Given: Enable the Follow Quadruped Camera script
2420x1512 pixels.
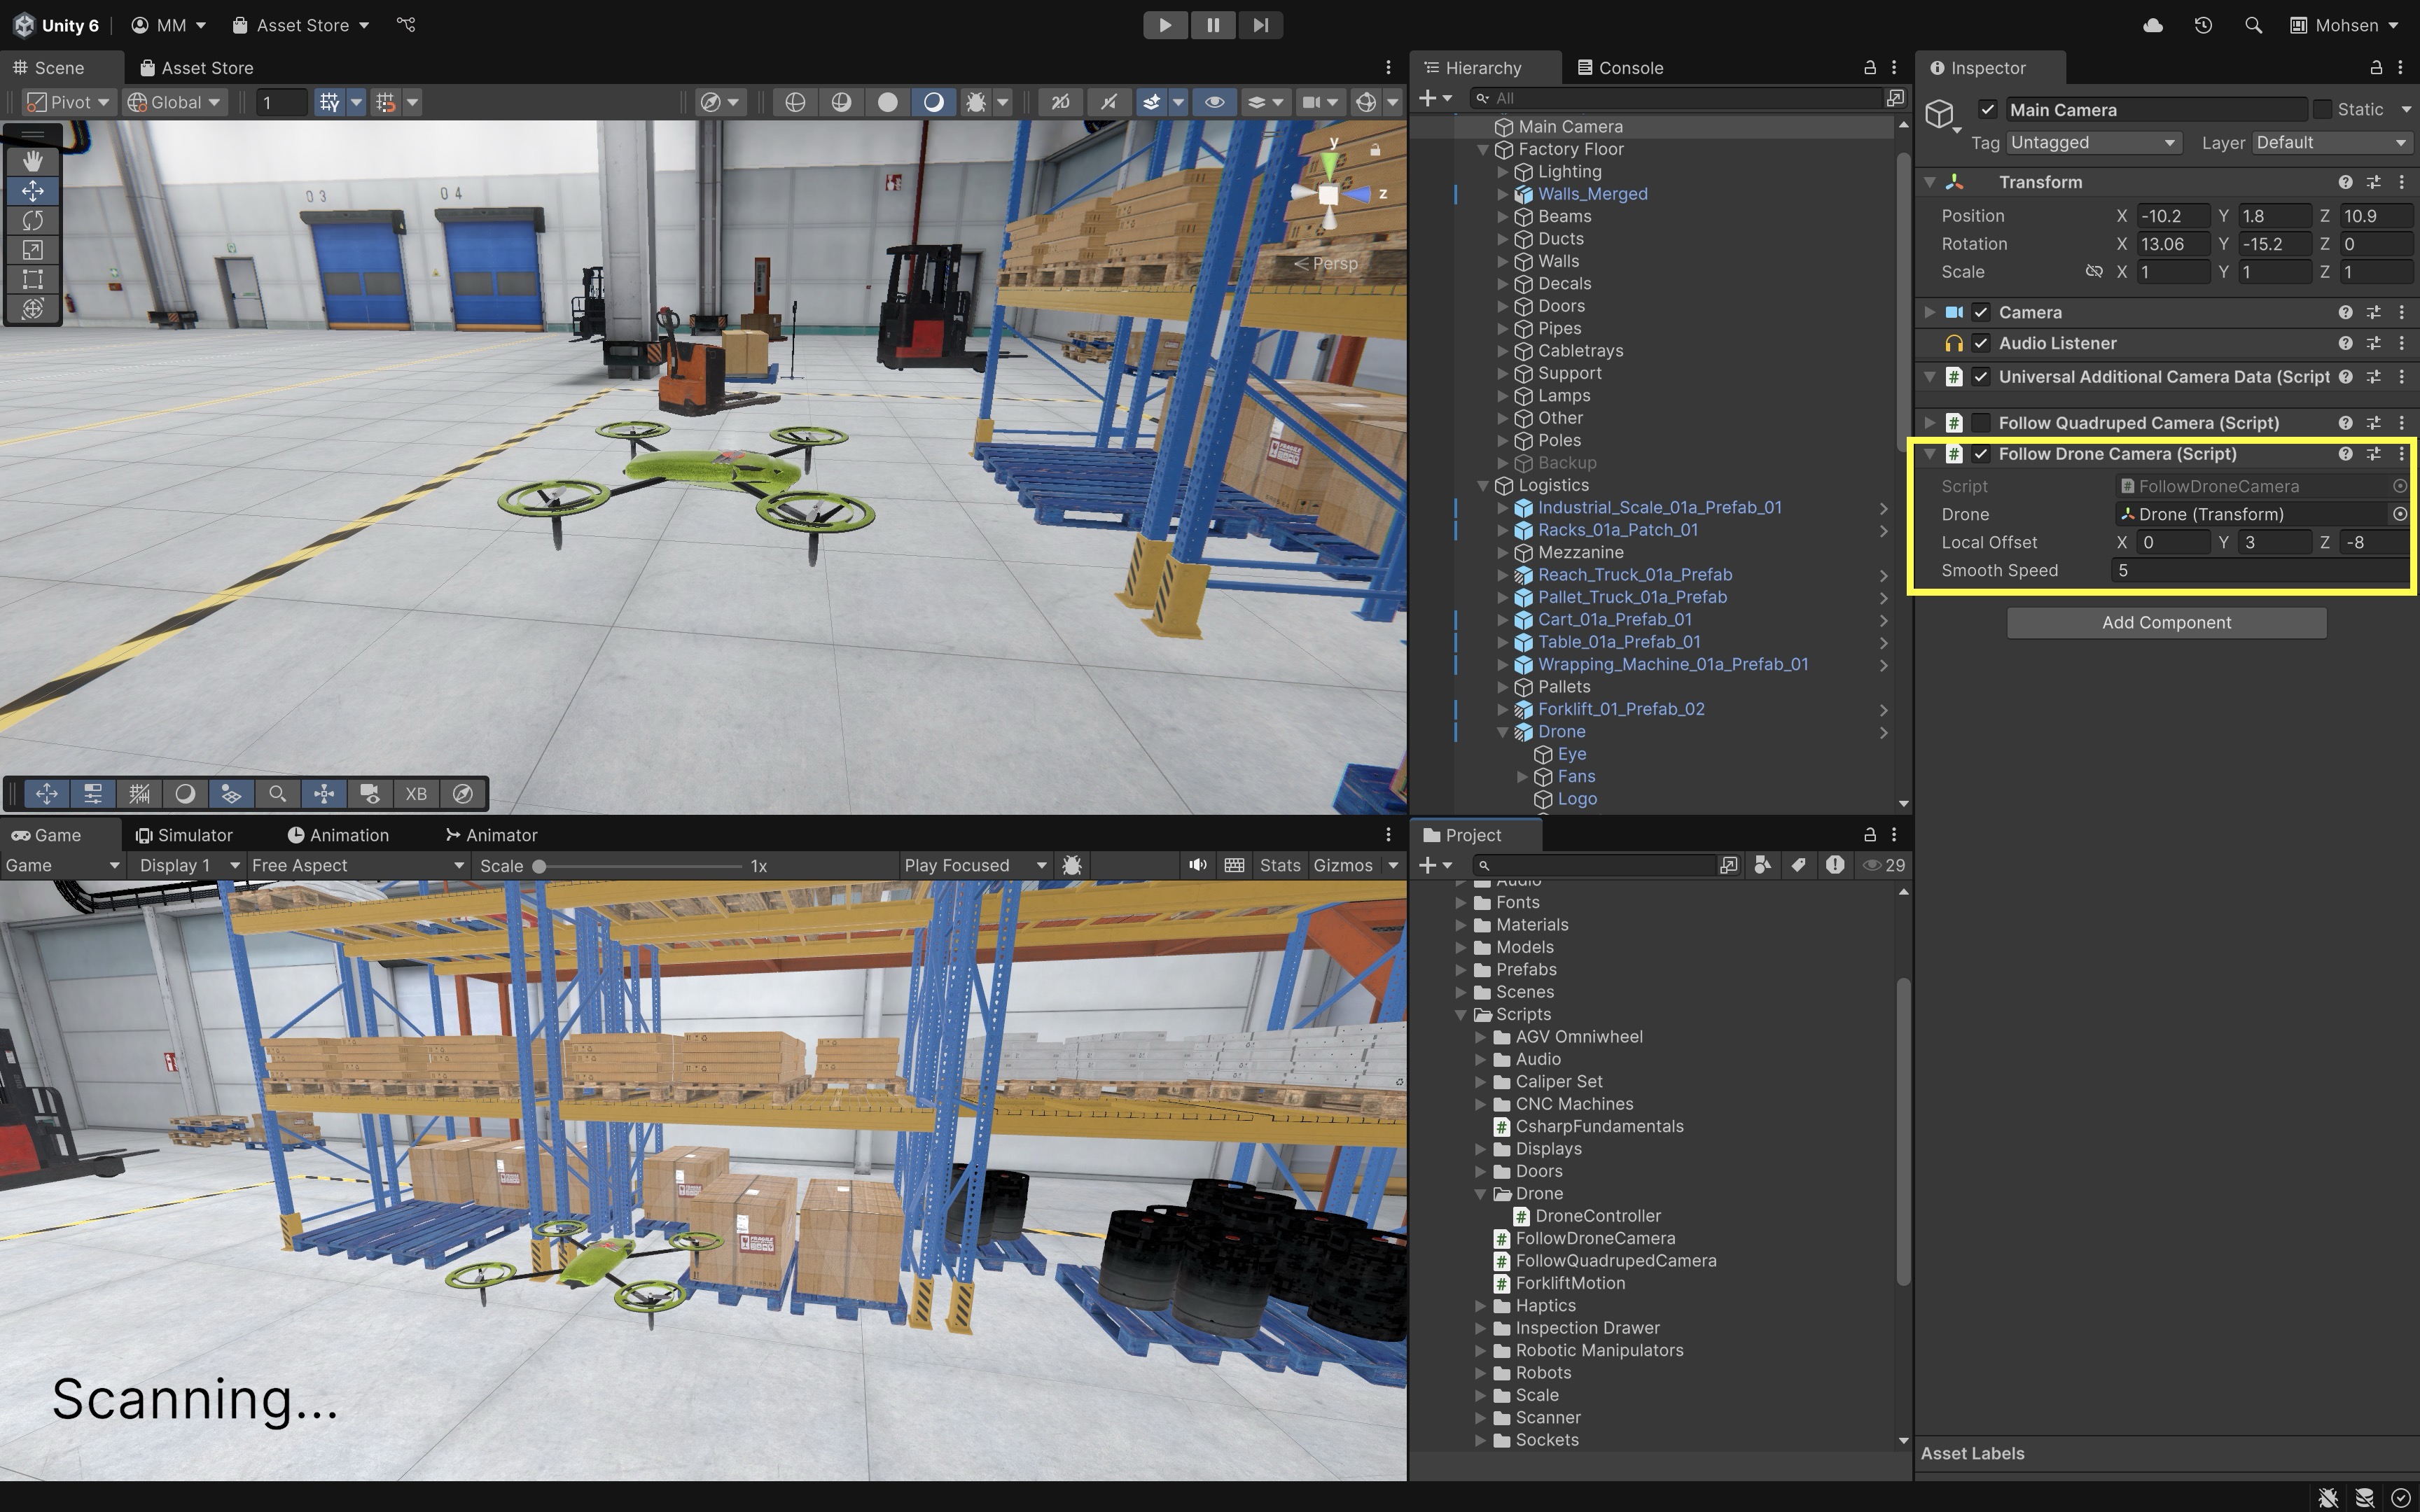Looking at the screenshot, I should point(1981,423).
